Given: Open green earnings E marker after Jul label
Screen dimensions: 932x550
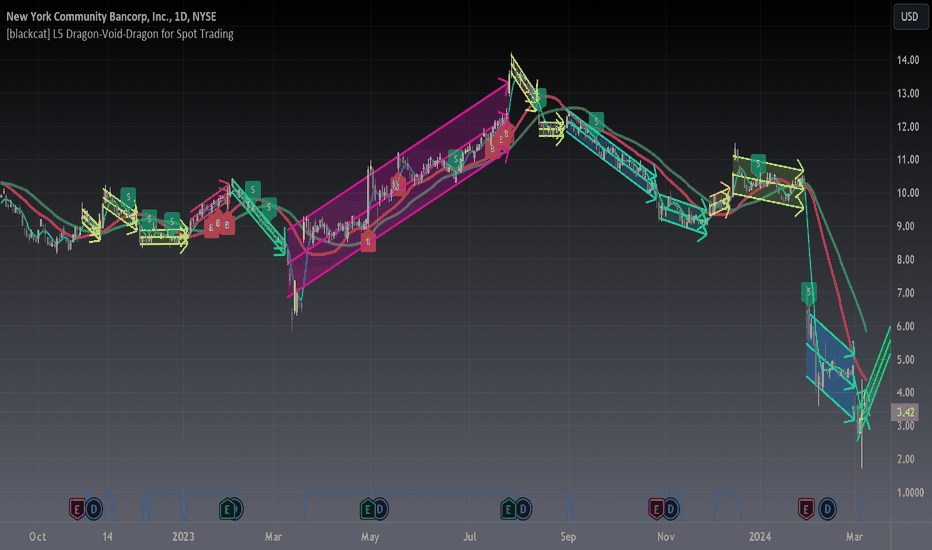Looking at the screenshot, I should [508, 509].
